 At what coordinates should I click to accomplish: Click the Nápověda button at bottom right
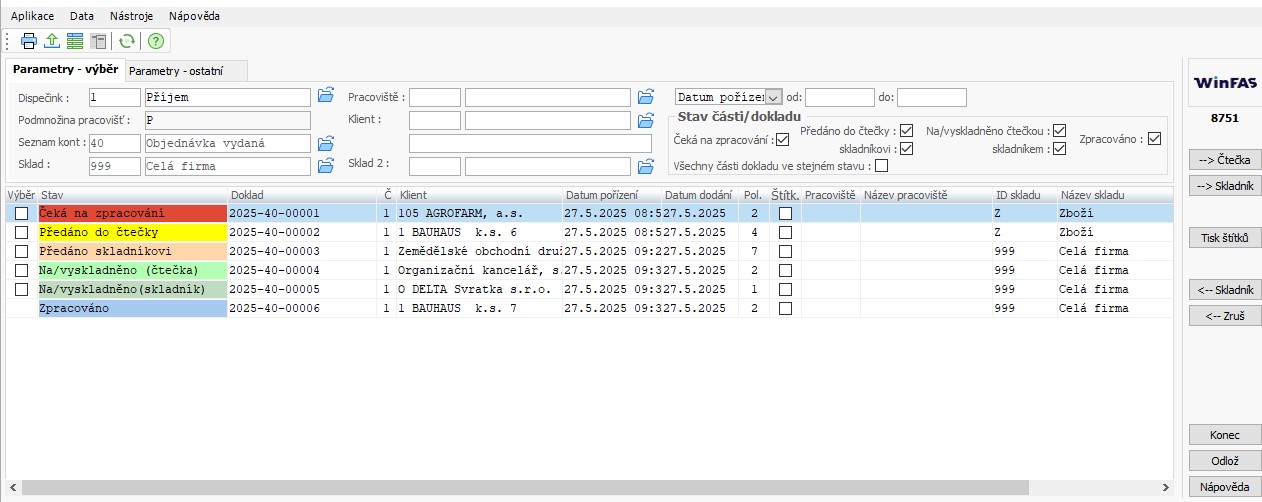point(1225,487)
